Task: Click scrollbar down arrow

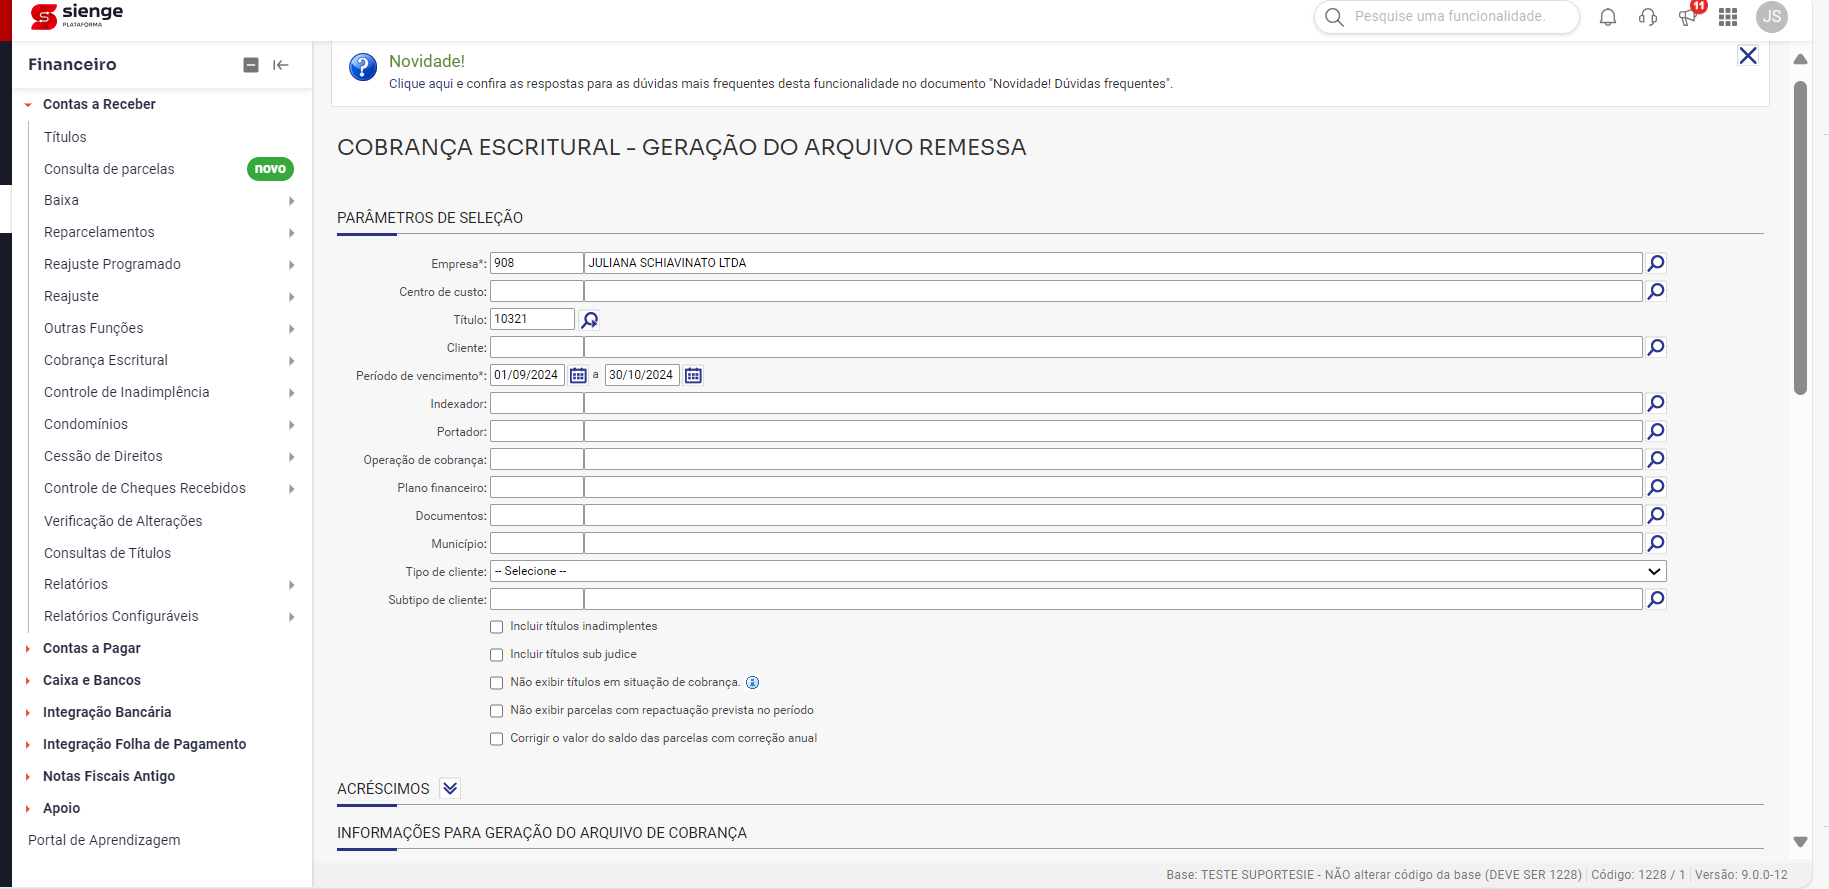Action: coord(1800,842)
